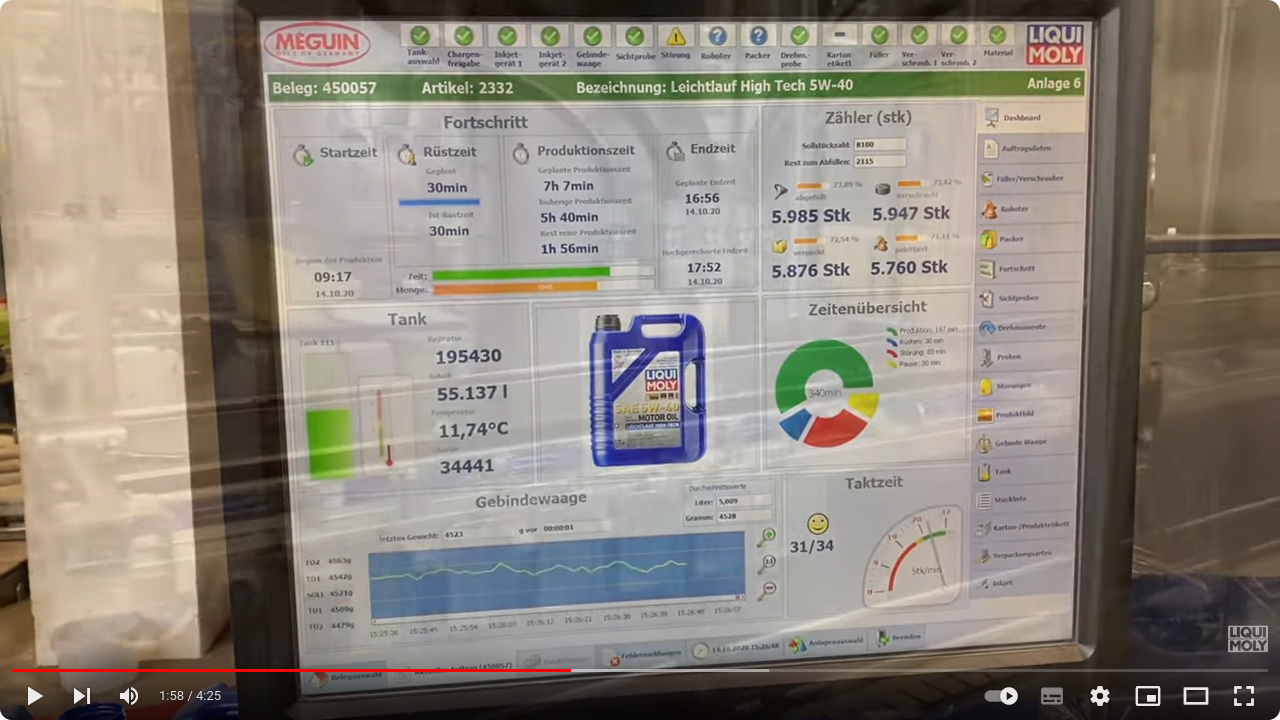The width and height of the screenshot is (1280, 720).
Task: Open Gebinde Waage in the sidebar
Action: point(1024,442)
